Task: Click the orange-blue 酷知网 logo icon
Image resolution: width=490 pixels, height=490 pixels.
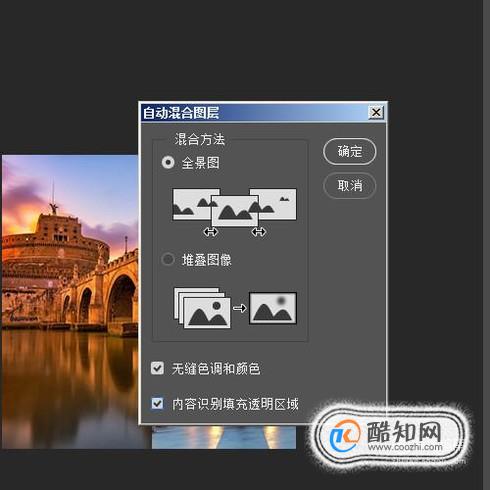Action: click(345, 435)
